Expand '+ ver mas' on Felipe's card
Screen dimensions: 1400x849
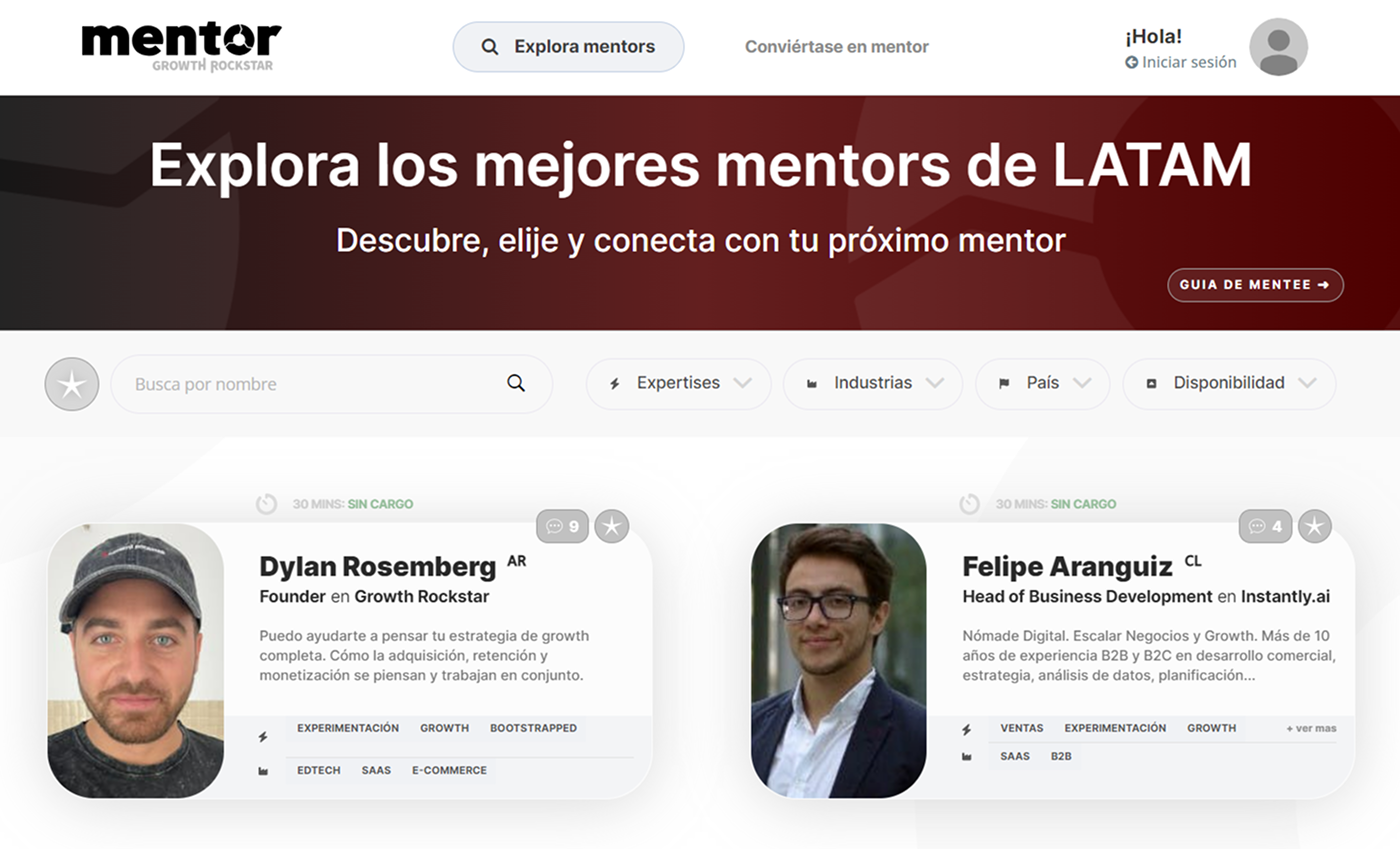click(1311, 728)
